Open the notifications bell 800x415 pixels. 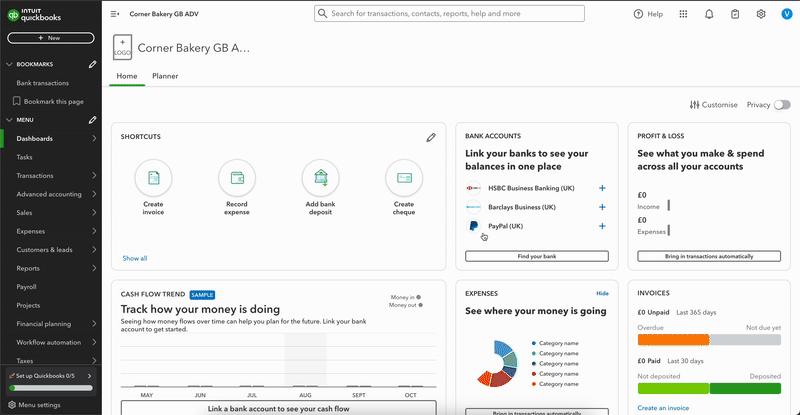709,14
